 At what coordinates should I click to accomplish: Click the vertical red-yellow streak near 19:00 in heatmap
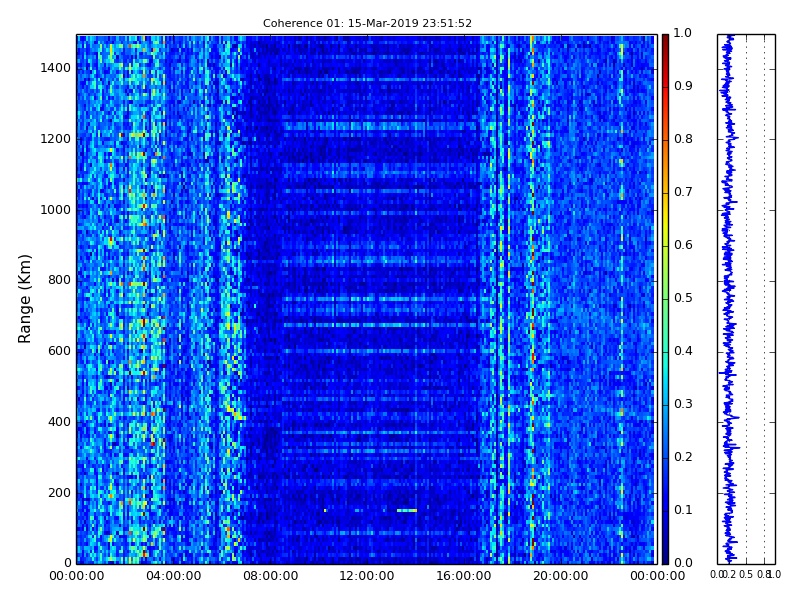click(x=532, y=299)
